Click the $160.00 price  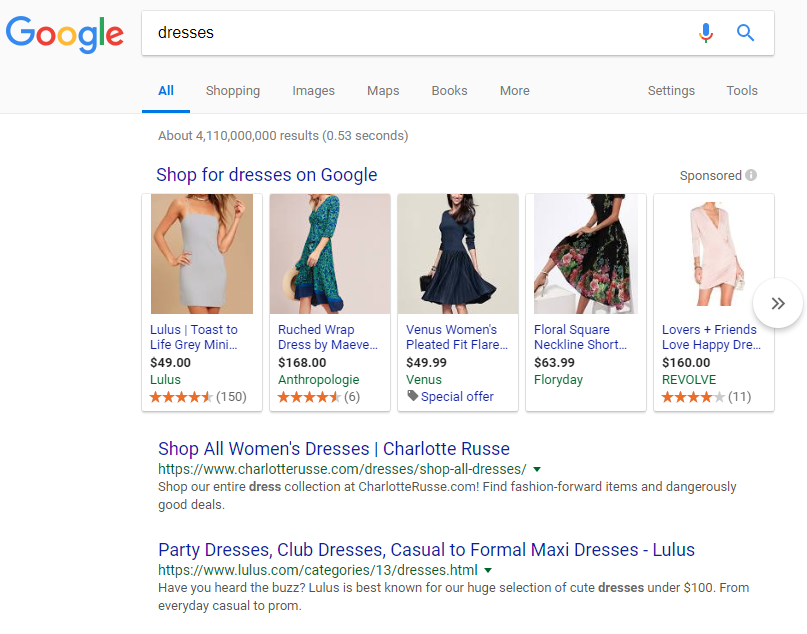coord(686,363)
